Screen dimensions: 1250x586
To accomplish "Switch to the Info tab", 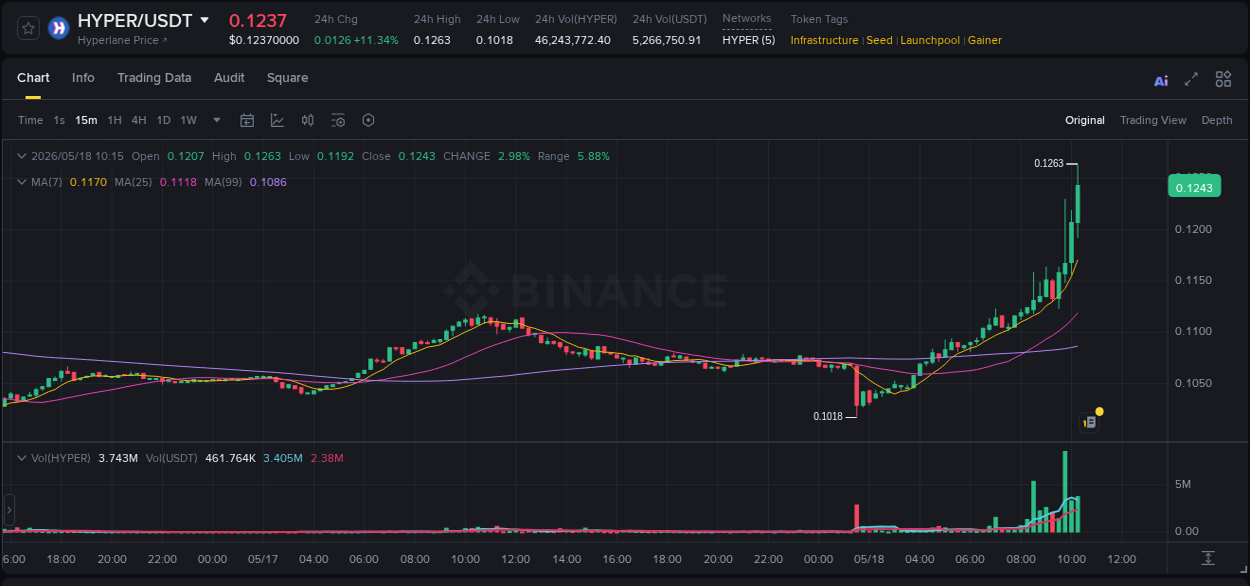I will coord(83,78).
